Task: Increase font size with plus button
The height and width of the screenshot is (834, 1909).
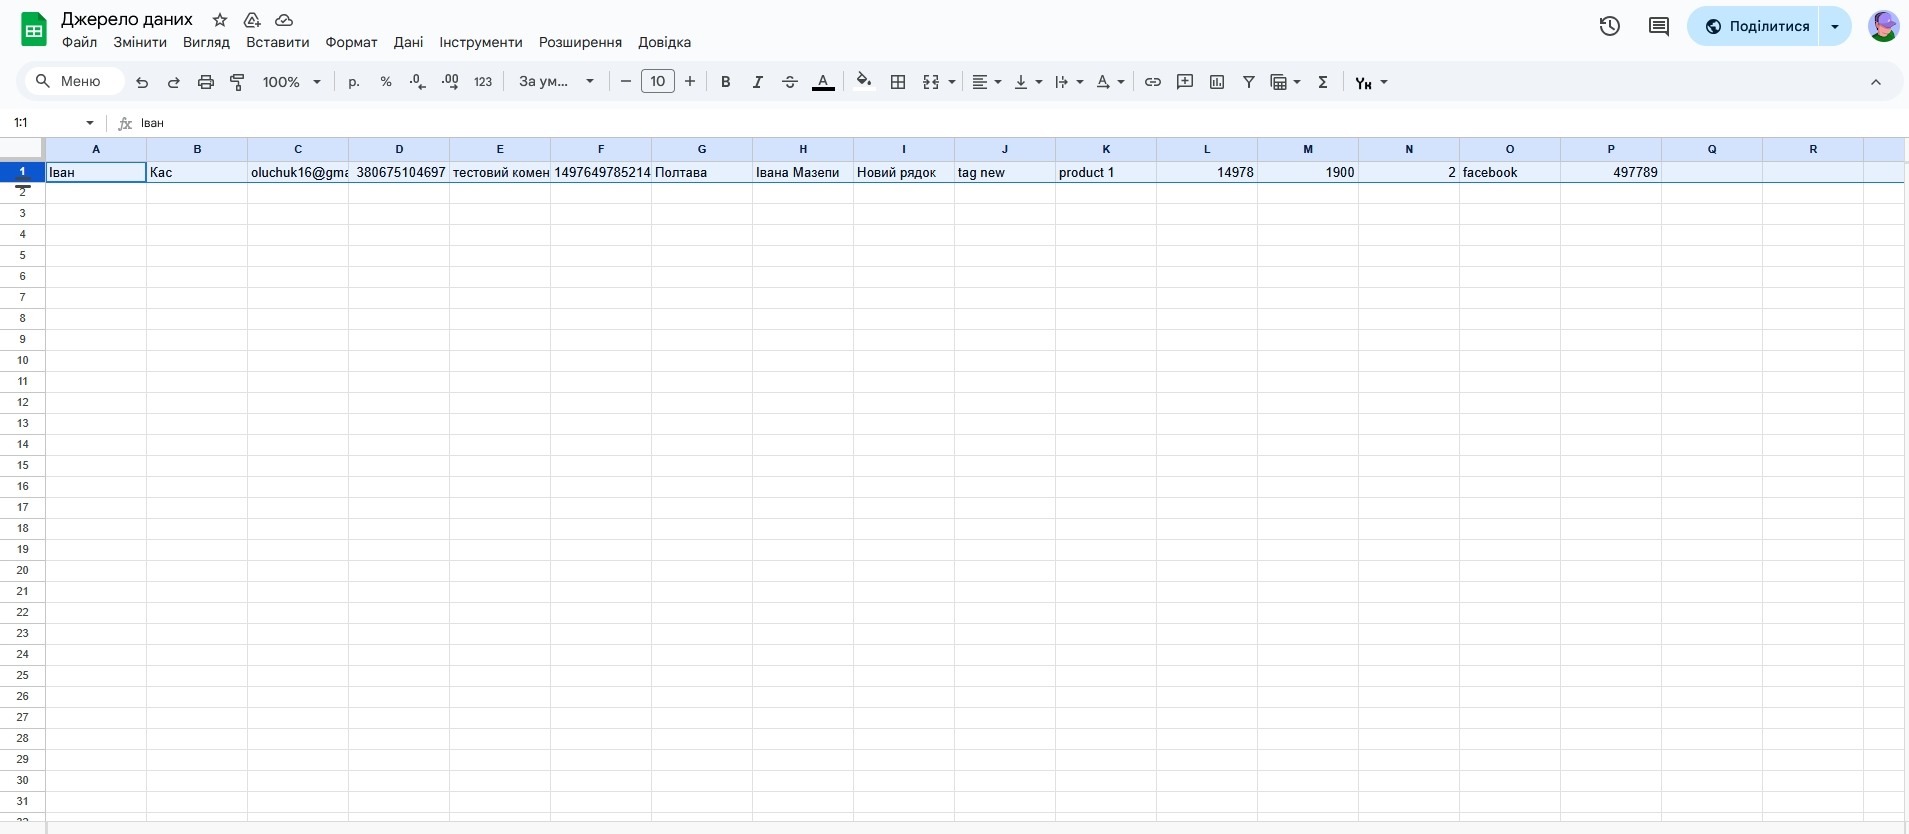Action: tap(690, 82)
